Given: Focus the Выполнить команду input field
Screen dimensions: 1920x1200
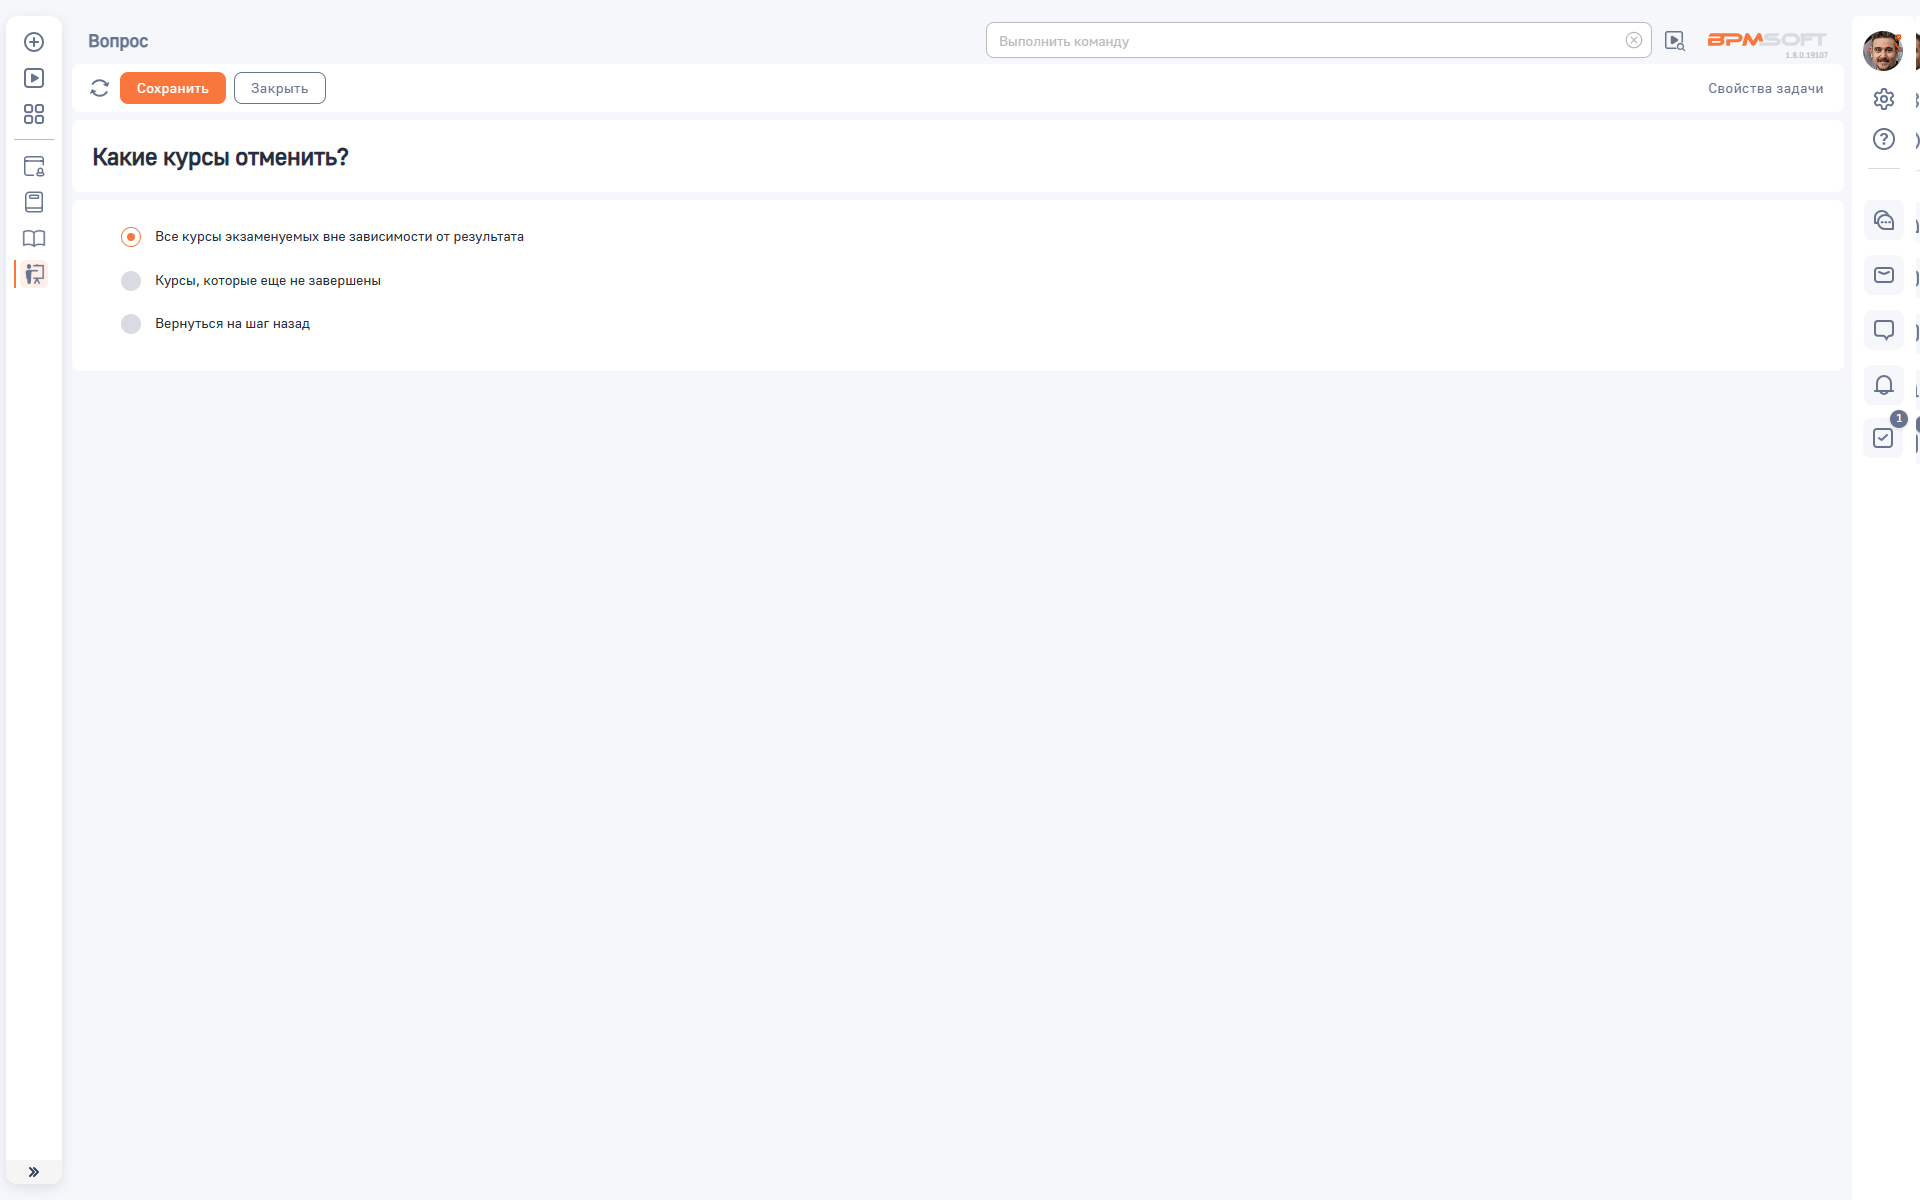Looking at the screenshot, I should coord(1300,41).
